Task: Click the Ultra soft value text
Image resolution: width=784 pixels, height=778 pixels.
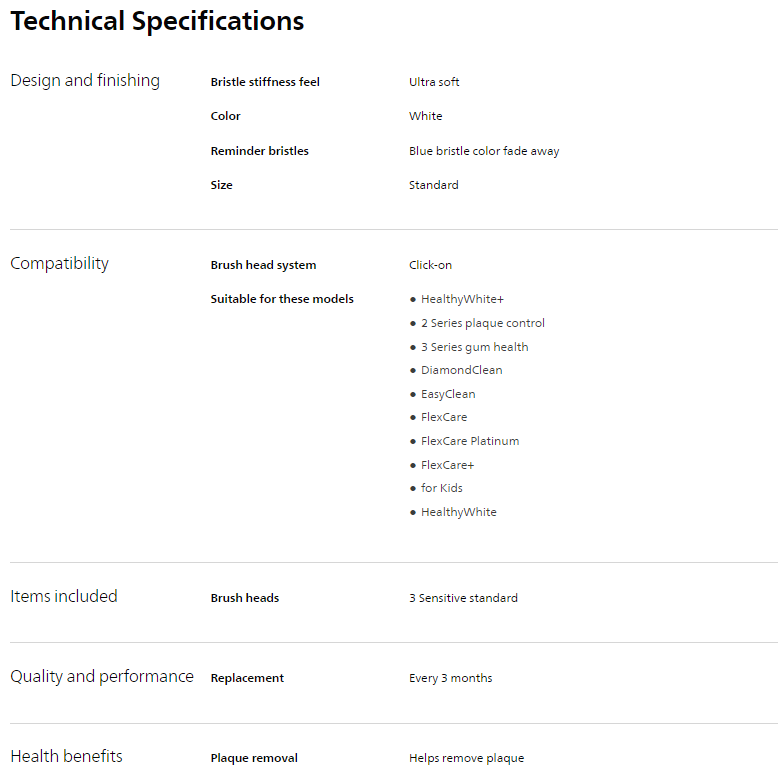Action: pos(434,82)
